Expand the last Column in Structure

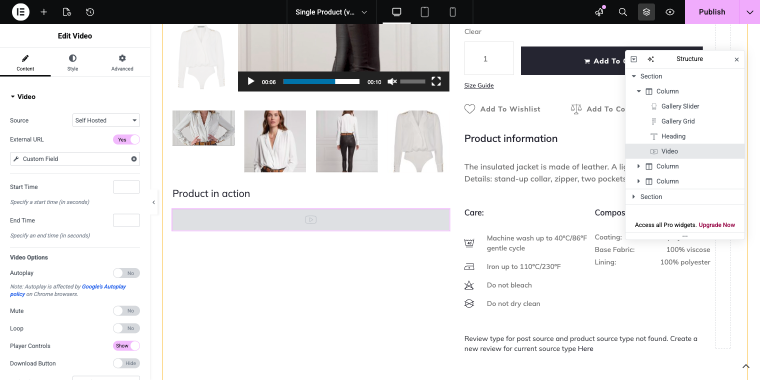click(638, 181)
